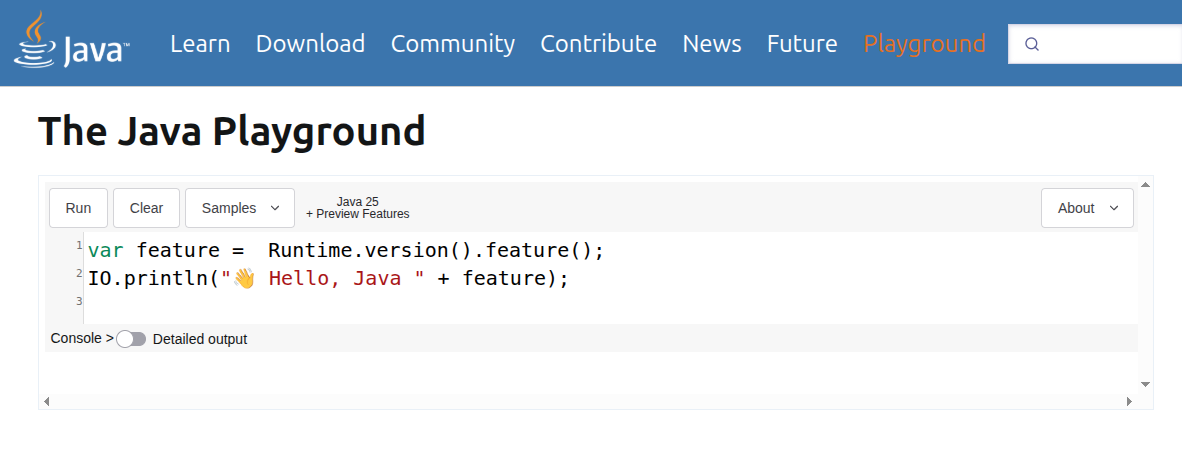Go to the Download page

[x=310, y=44]
